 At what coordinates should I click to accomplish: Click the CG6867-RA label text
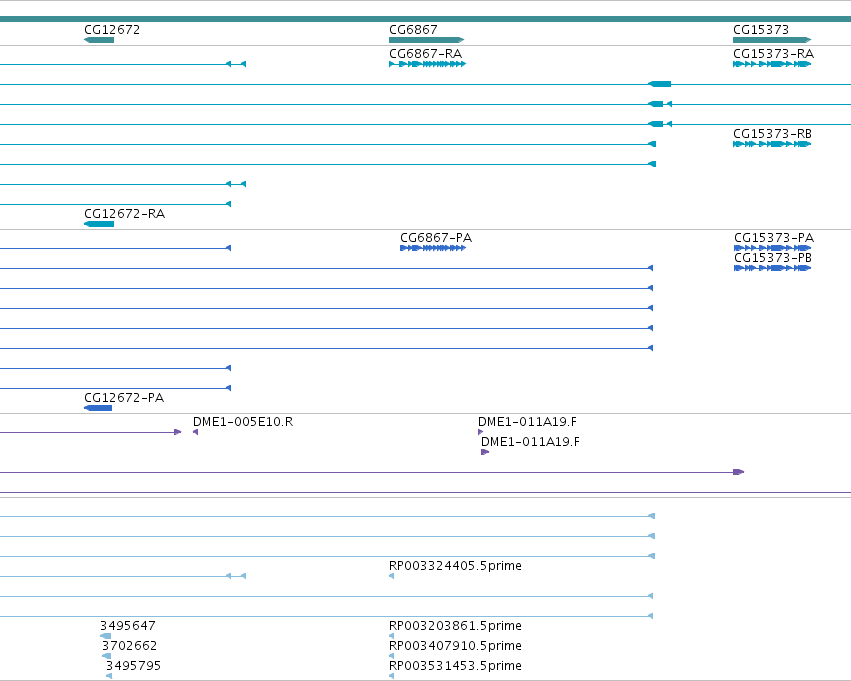tap(426, 54)
